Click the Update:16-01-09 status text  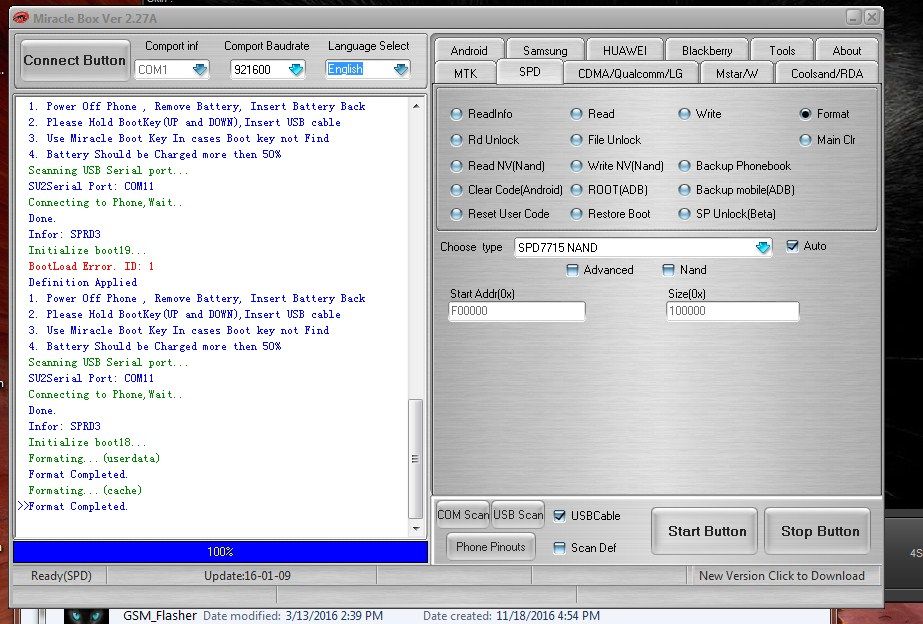coord(247,576)
